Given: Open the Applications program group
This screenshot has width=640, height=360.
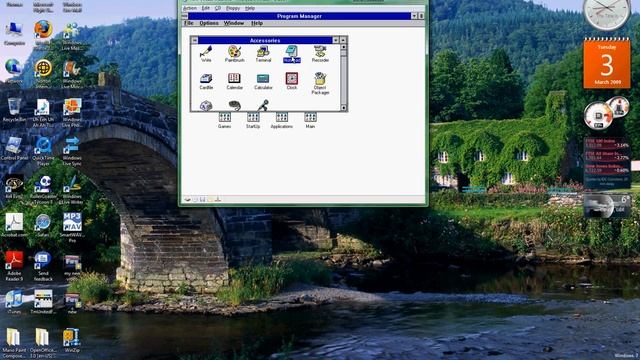Looking at the screenshot, I should pos(282,120).
